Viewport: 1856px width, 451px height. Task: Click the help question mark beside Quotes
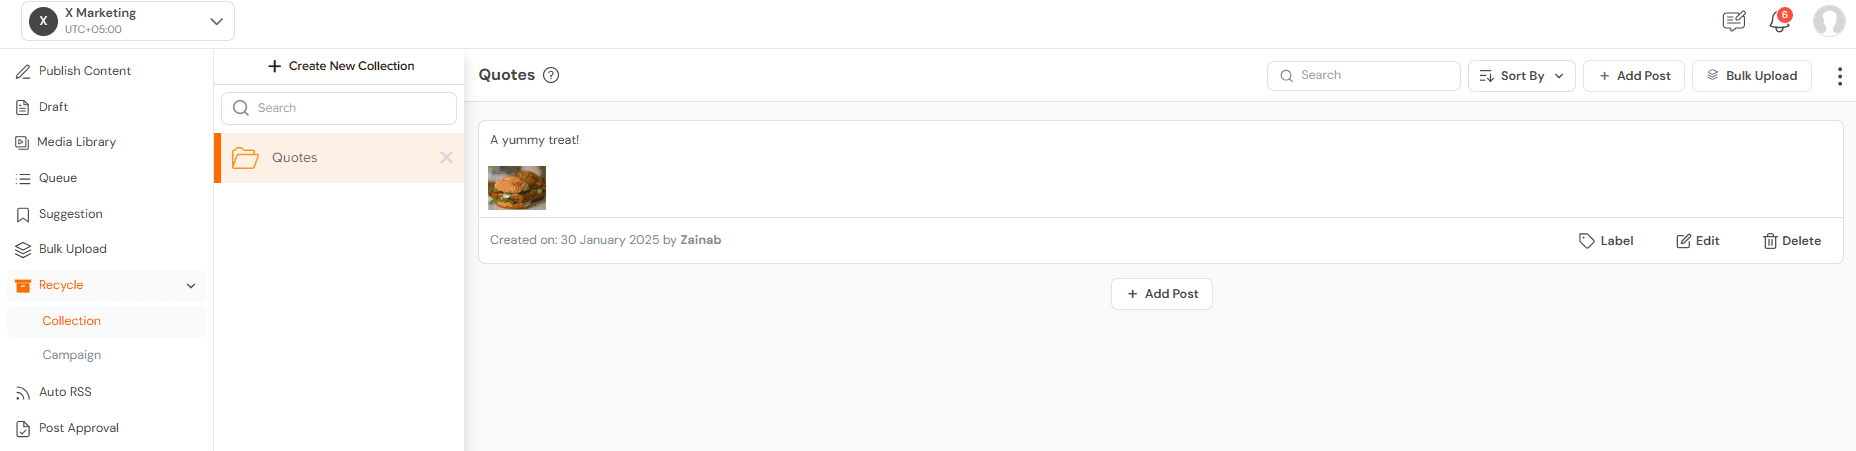551,75
